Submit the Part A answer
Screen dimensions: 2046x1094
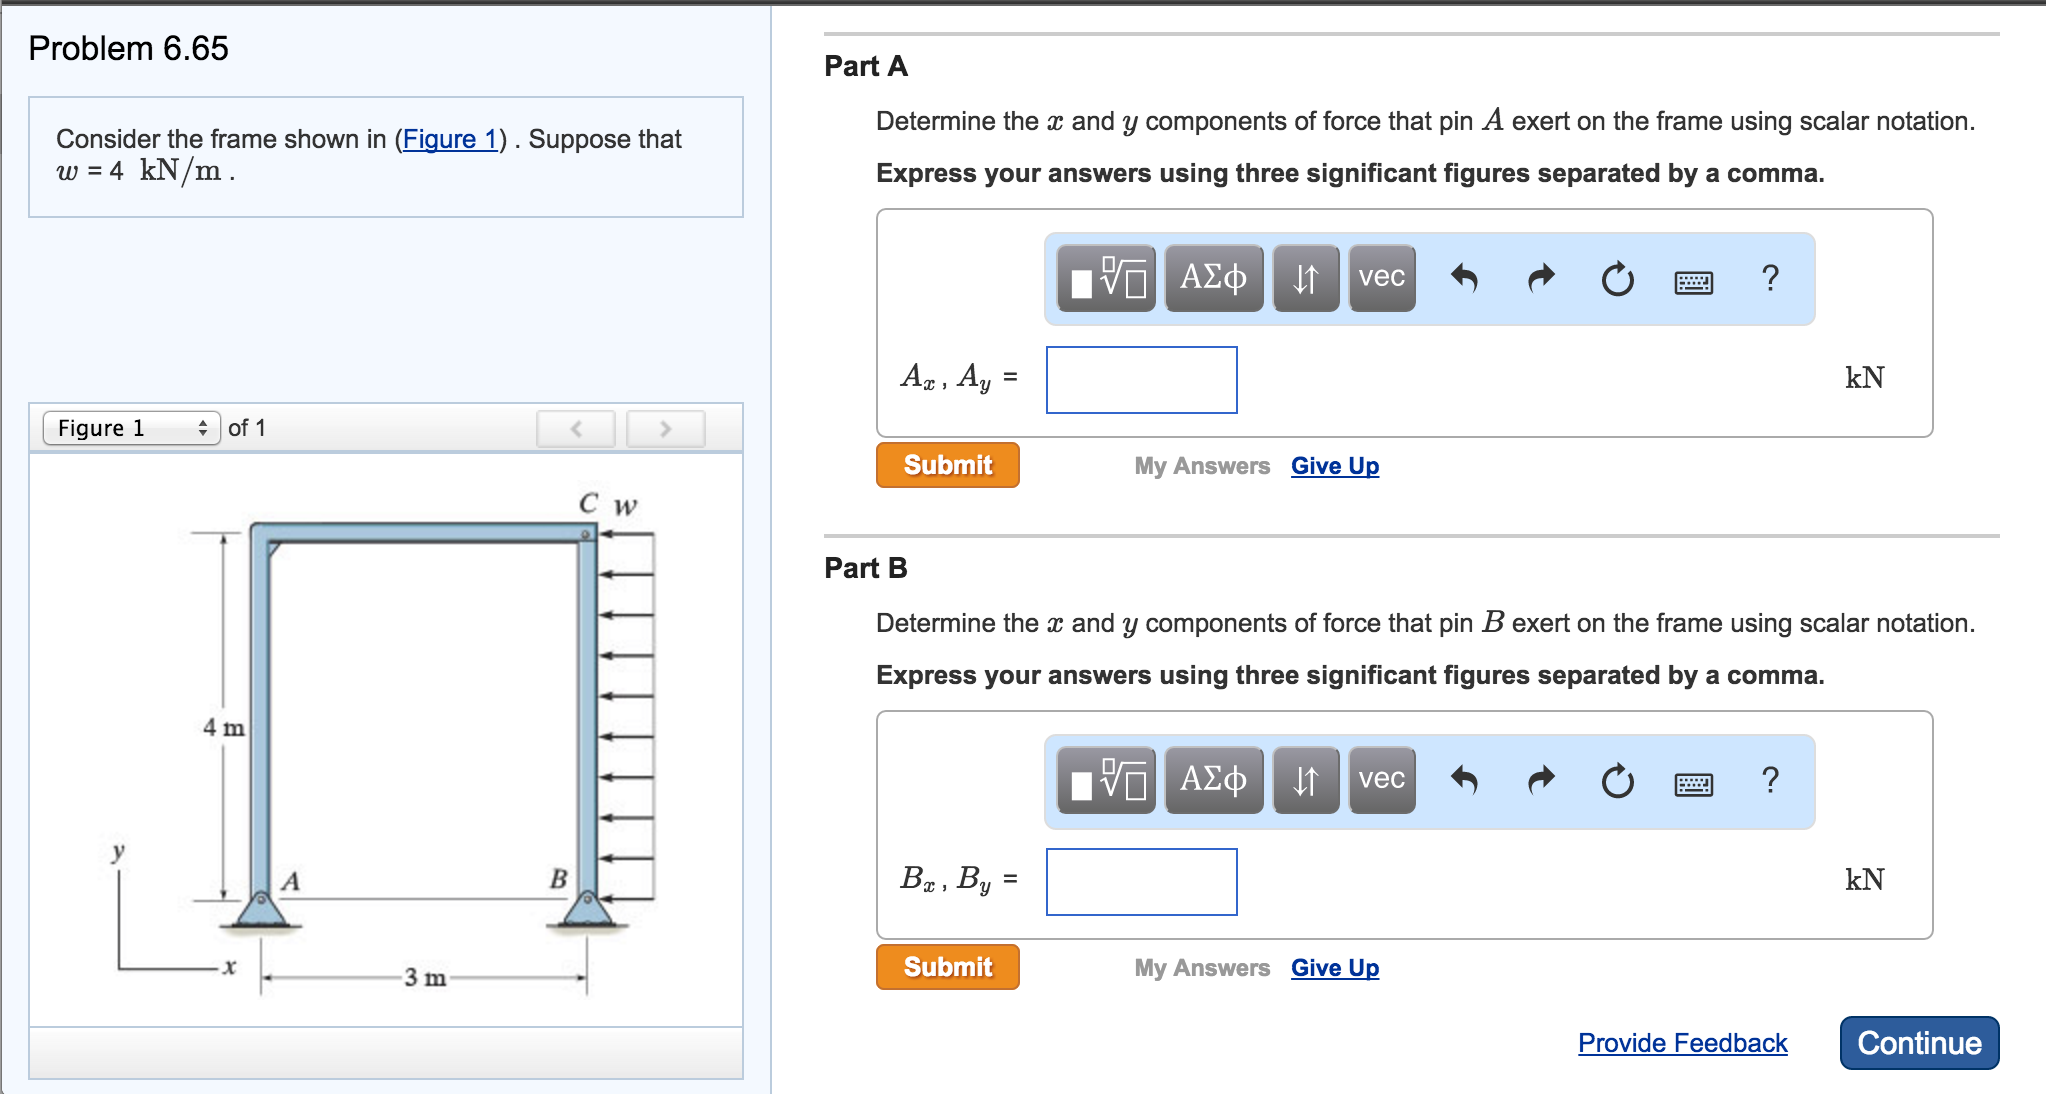tap(946, 464)
